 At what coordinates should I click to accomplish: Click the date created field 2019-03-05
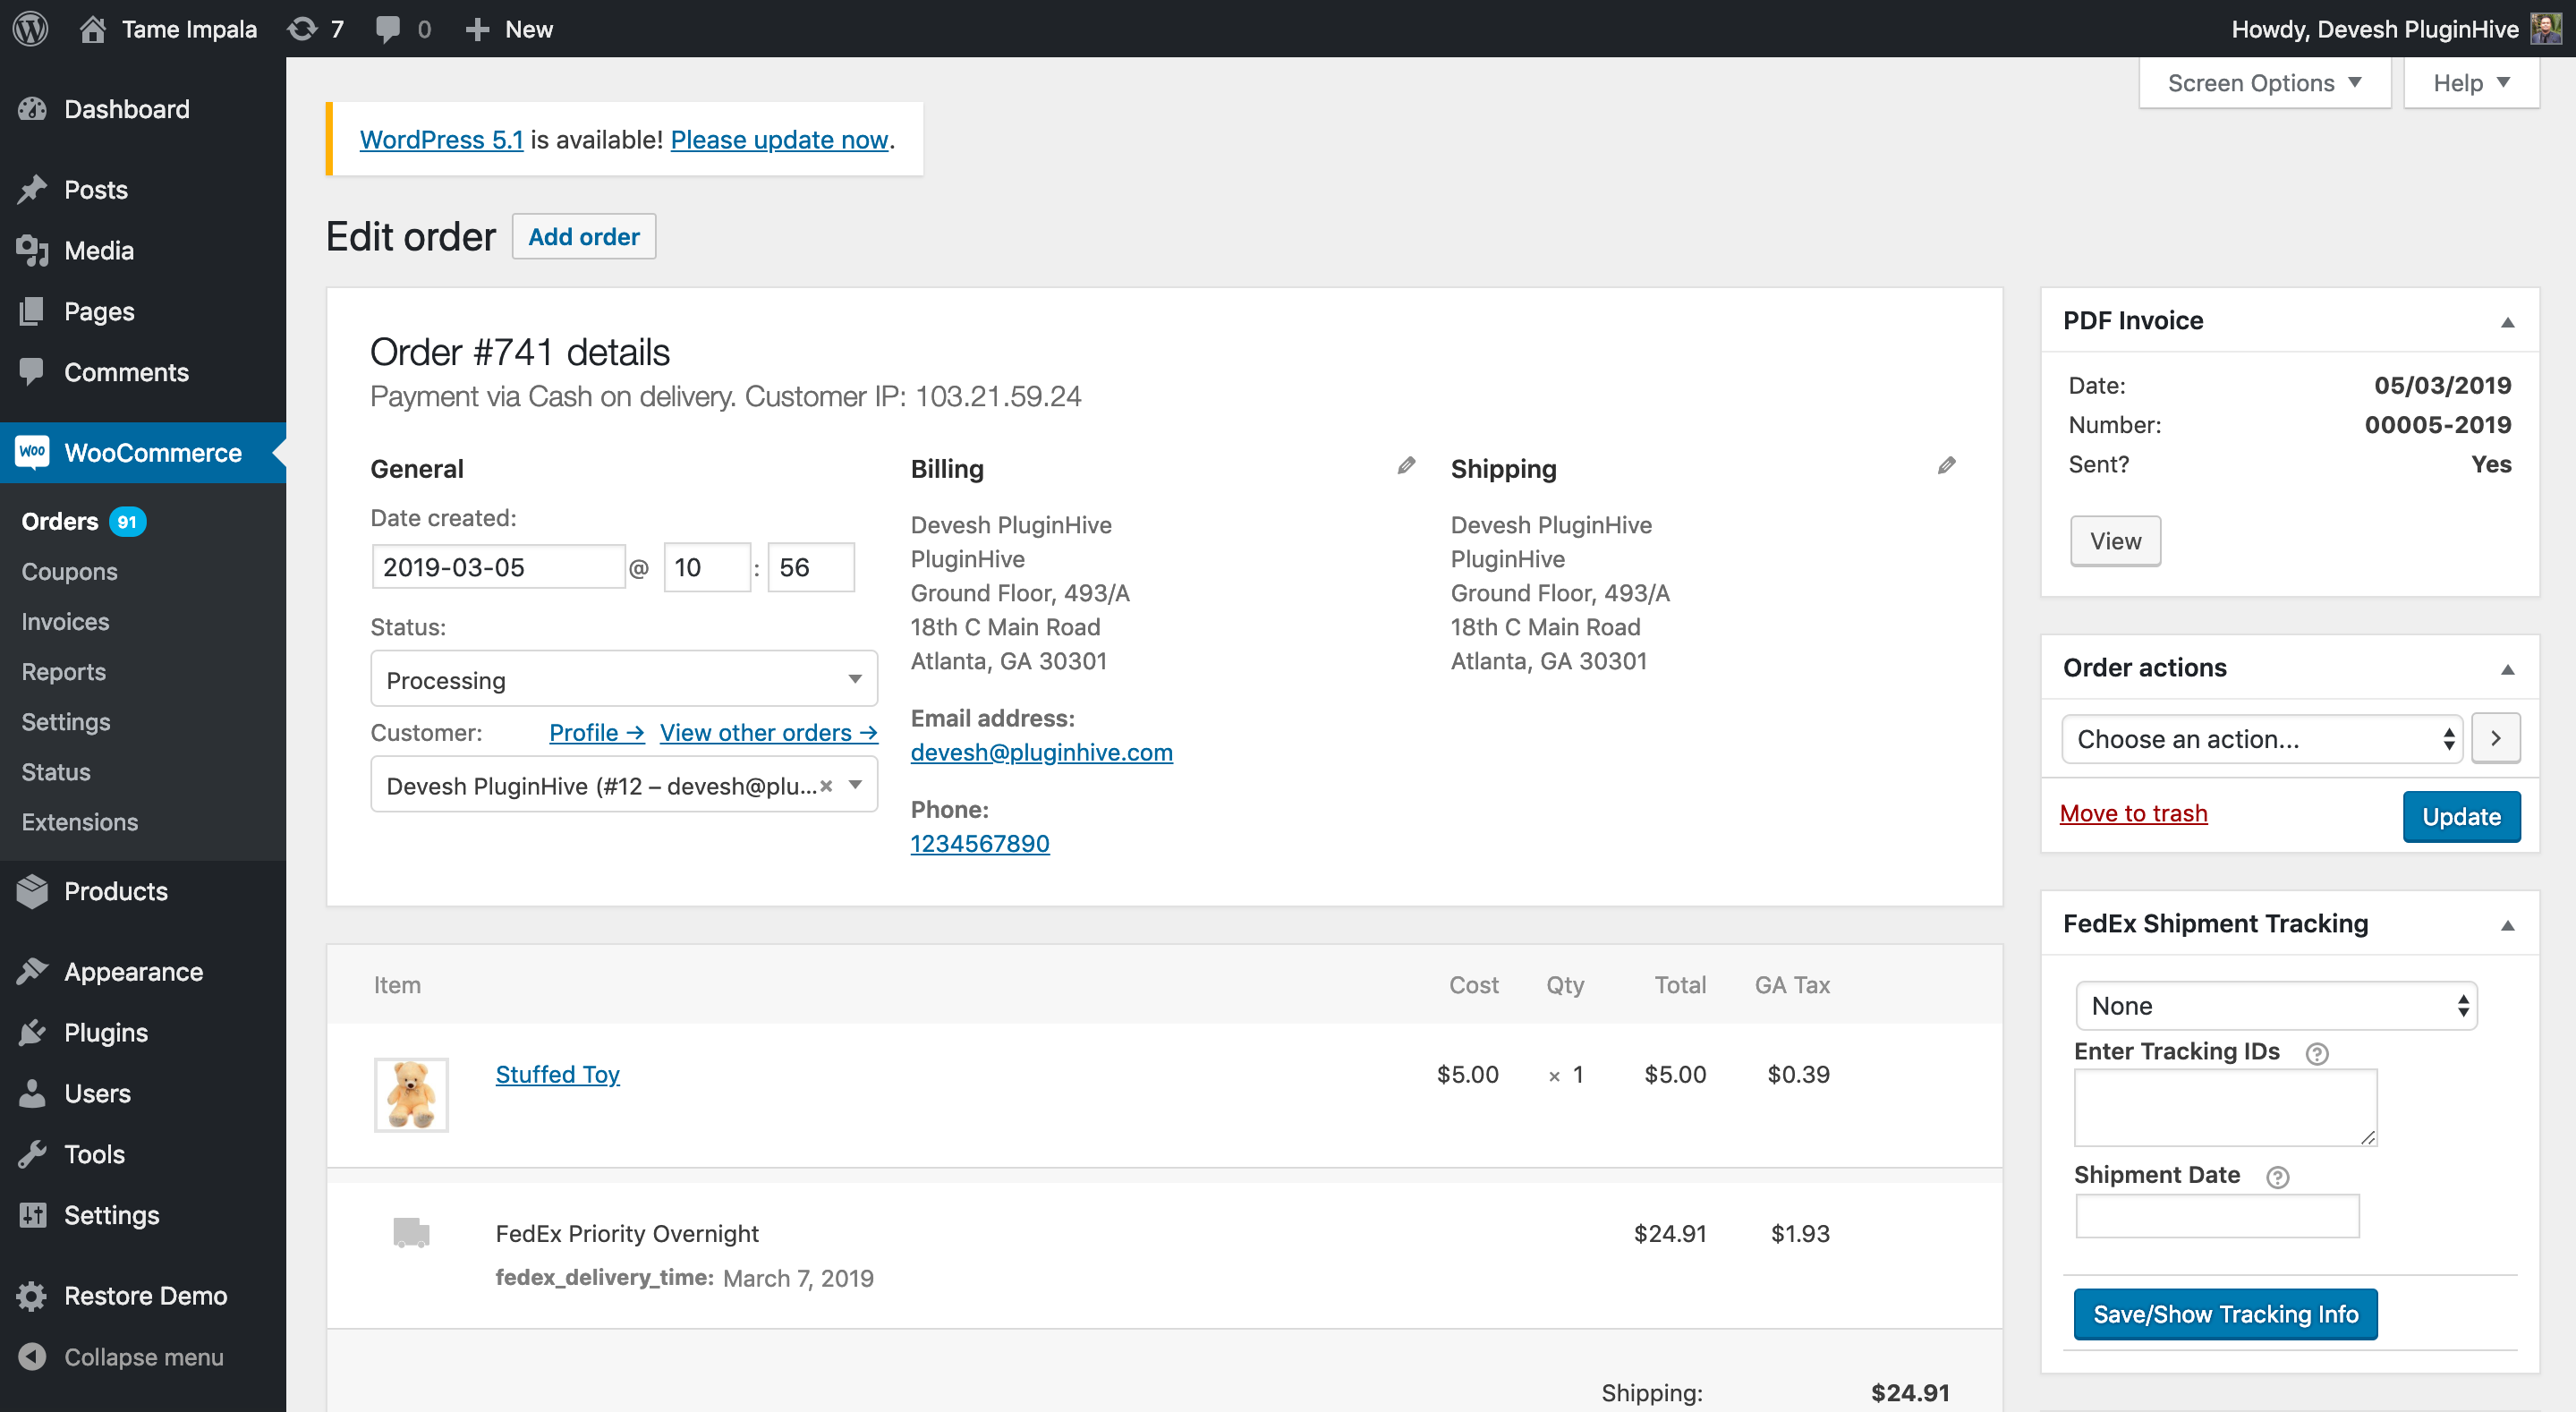click(498, 567)
